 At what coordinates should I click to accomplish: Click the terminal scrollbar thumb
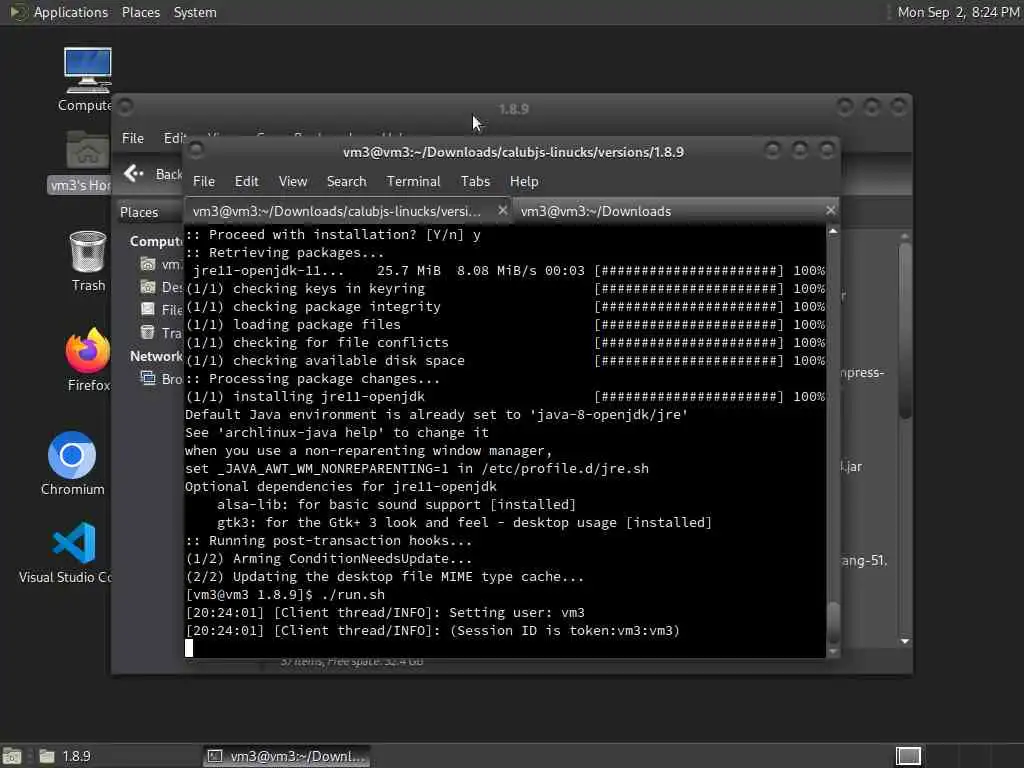833,622
